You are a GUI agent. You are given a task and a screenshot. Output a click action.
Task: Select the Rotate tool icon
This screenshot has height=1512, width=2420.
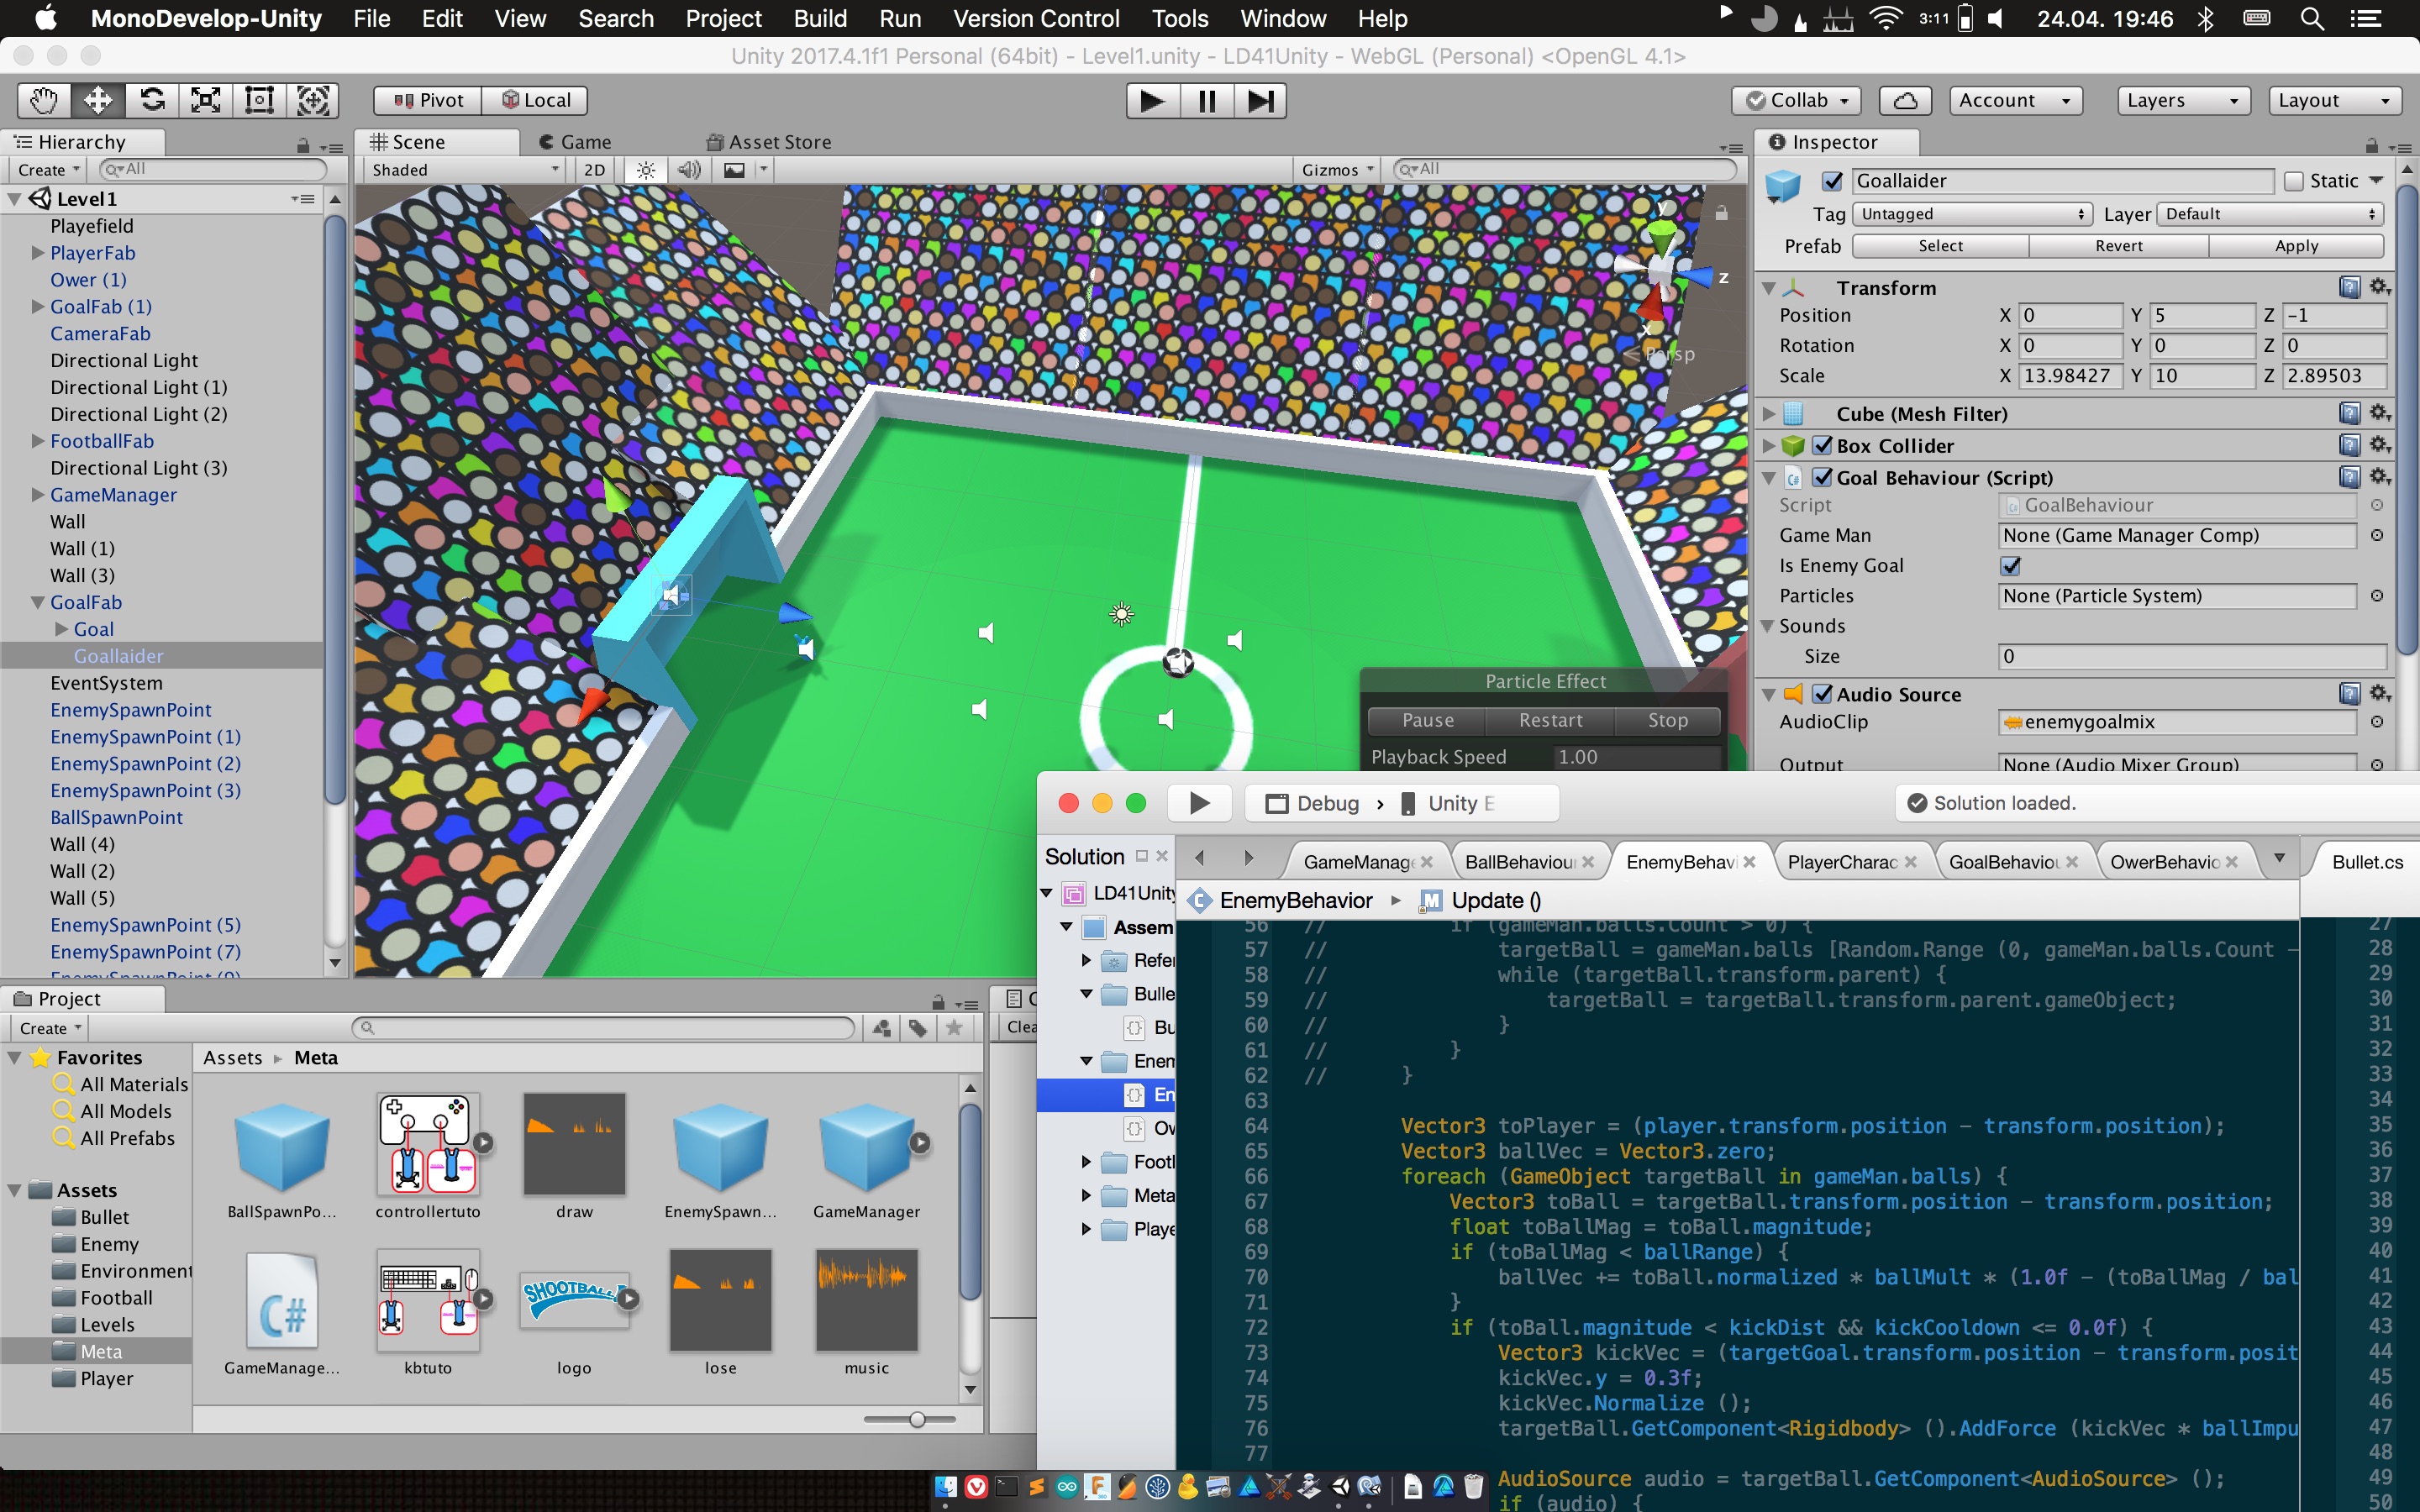(152, 100)
